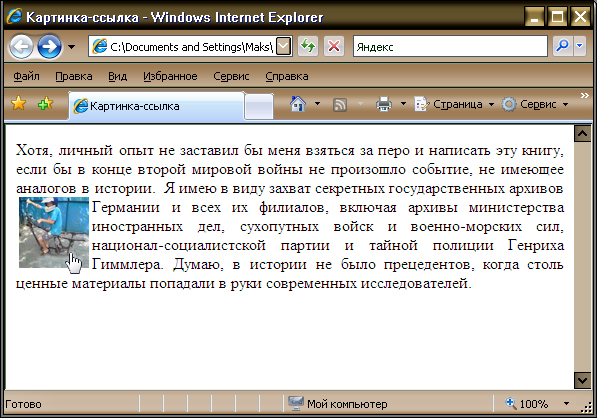597x418 pixels.
Task: Click the search magnifier icon
Action: coord(562,46)
